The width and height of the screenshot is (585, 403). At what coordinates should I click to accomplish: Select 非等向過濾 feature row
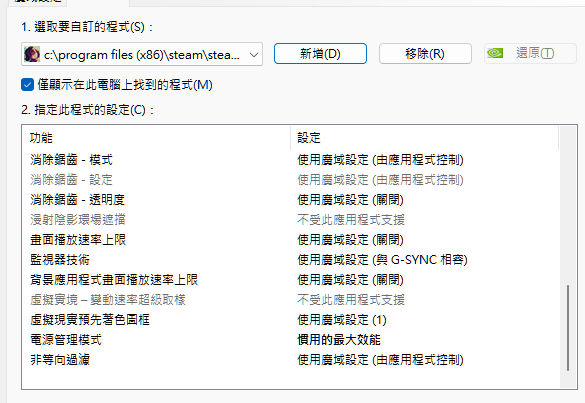[291, 360]
